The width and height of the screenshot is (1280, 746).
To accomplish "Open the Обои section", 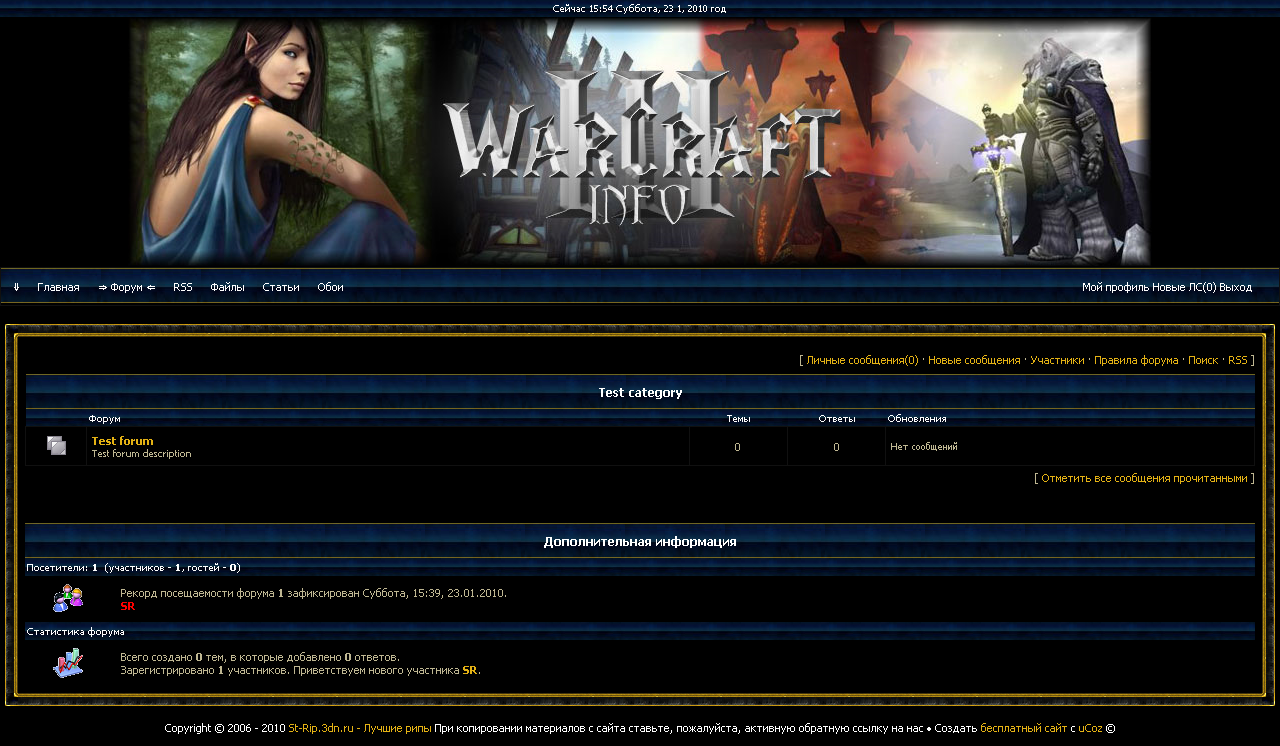I will (x=330, y=287).
